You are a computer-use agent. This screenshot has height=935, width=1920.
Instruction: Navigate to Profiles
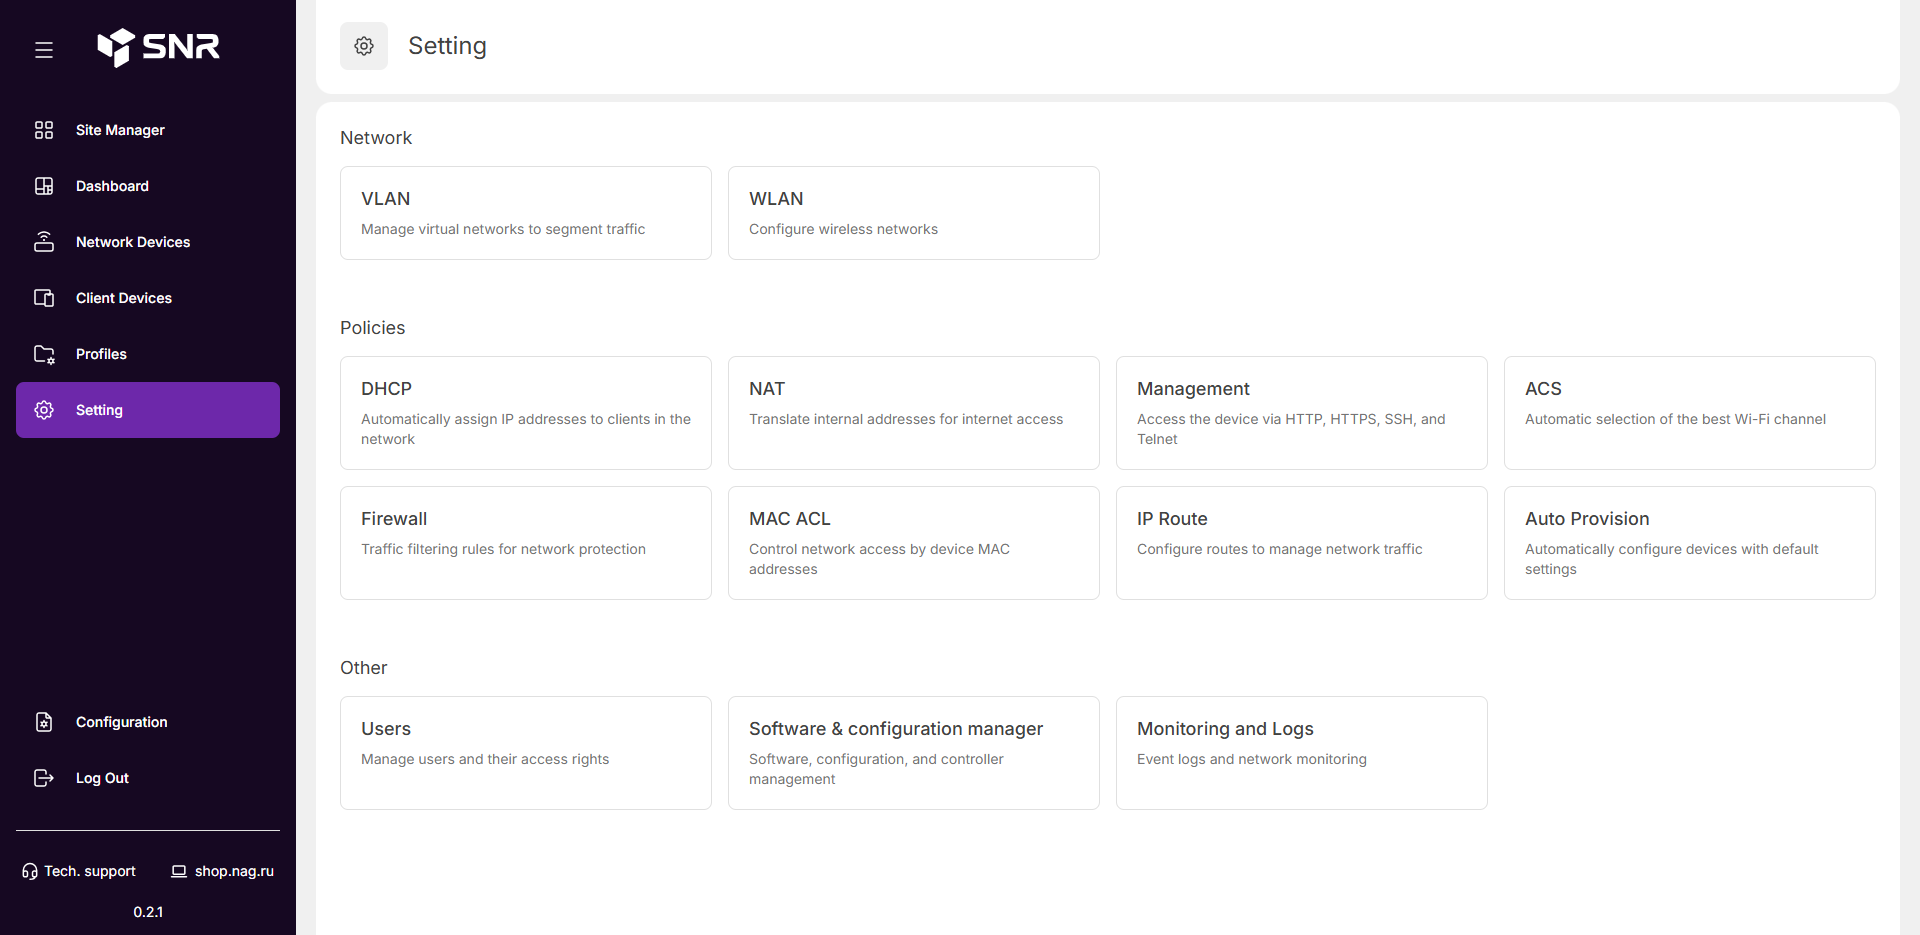(x=148, y=354)
